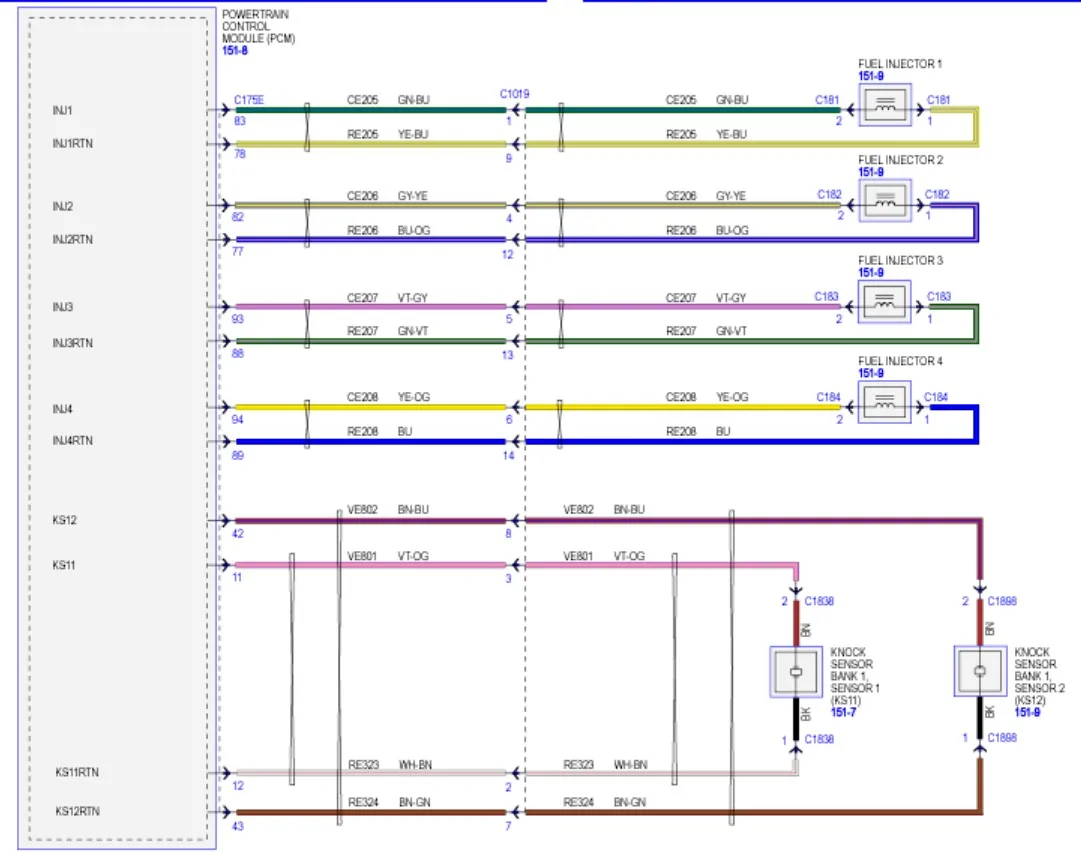
Task: Click pin number 42 at the KS12 wire
Action: pyautogui.click(x=238, y=534)
